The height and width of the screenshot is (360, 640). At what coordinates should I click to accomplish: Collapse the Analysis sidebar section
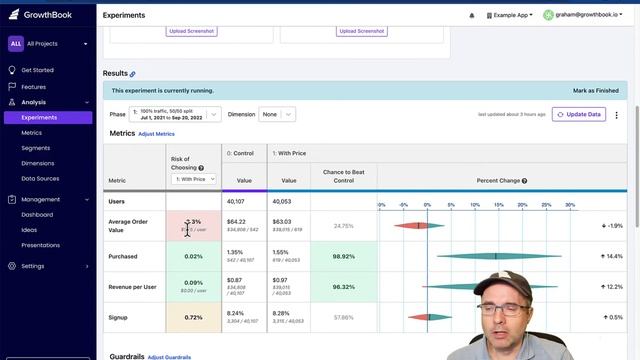[87, 102]
